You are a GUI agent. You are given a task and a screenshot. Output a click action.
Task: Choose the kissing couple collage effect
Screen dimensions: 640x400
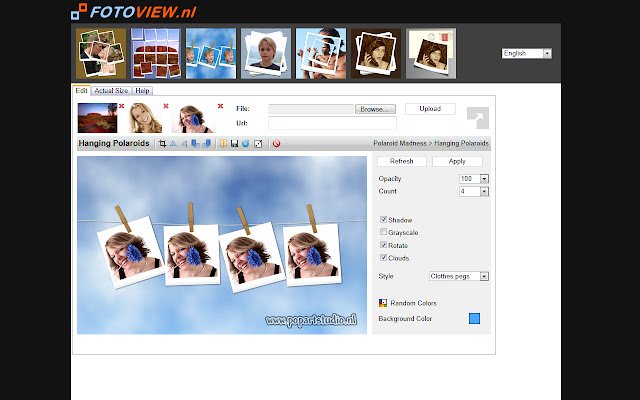[x=101, y=53]
